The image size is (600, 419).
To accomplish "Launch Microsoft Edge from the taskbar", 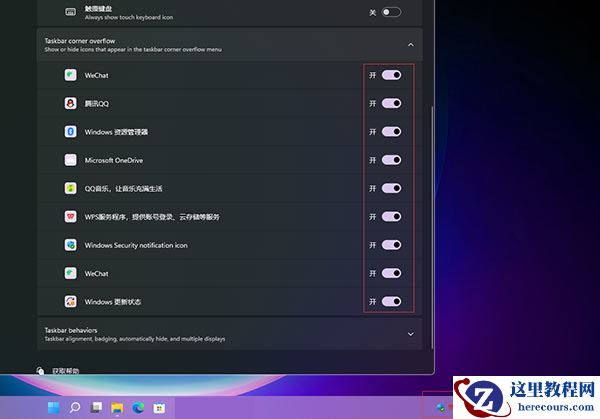I will (x=138, y=408).
